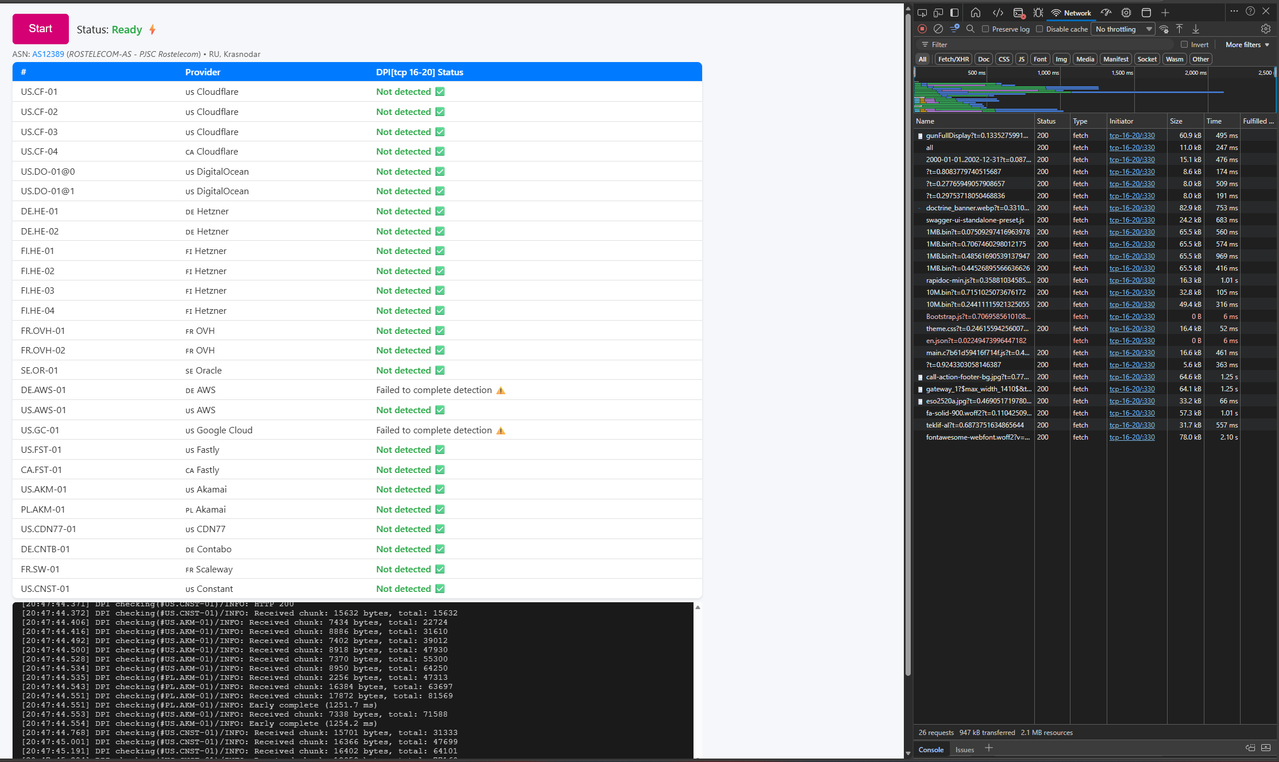Click the screencast toggle icon in DevTools
The width and height of the screenshot is (1279, 762).
[922, 13]
